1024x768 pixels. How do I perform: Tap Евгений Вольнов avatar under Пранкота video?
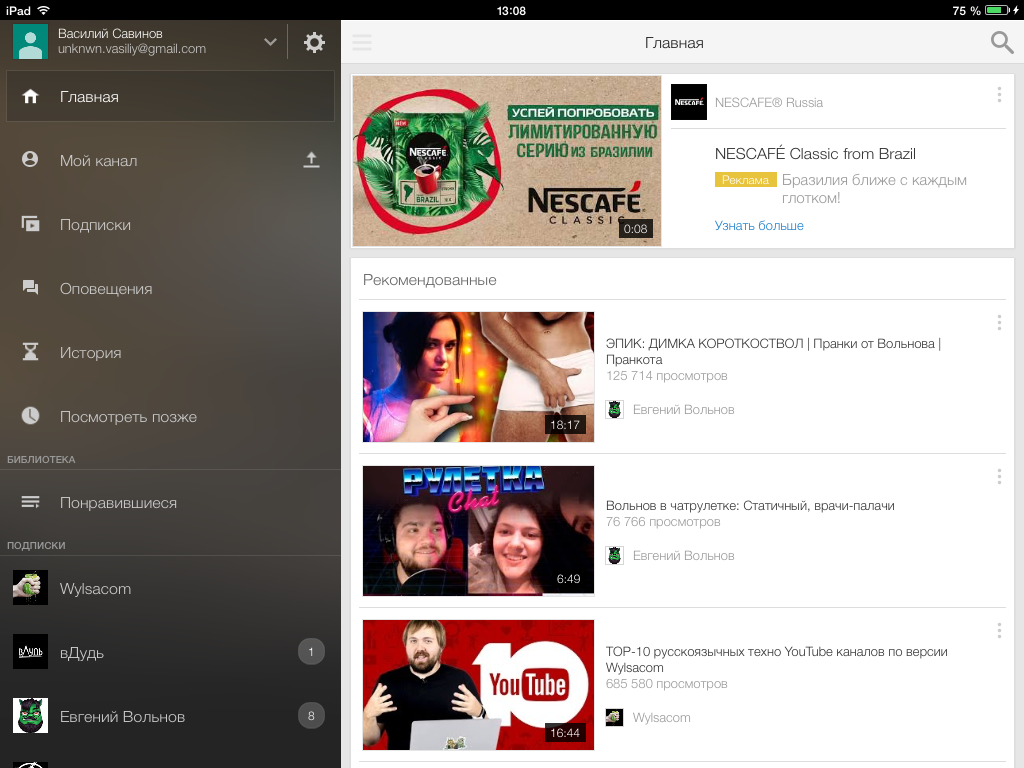point(615,409)
